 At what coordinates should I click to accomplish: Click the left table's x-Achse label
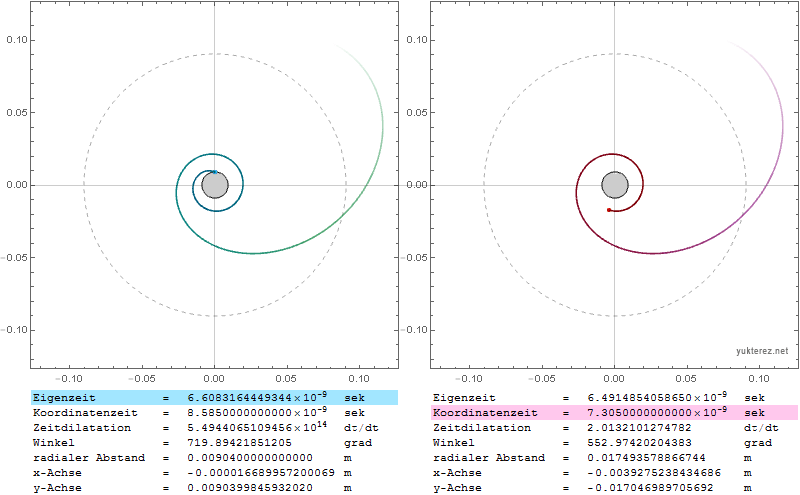point(61,472)
